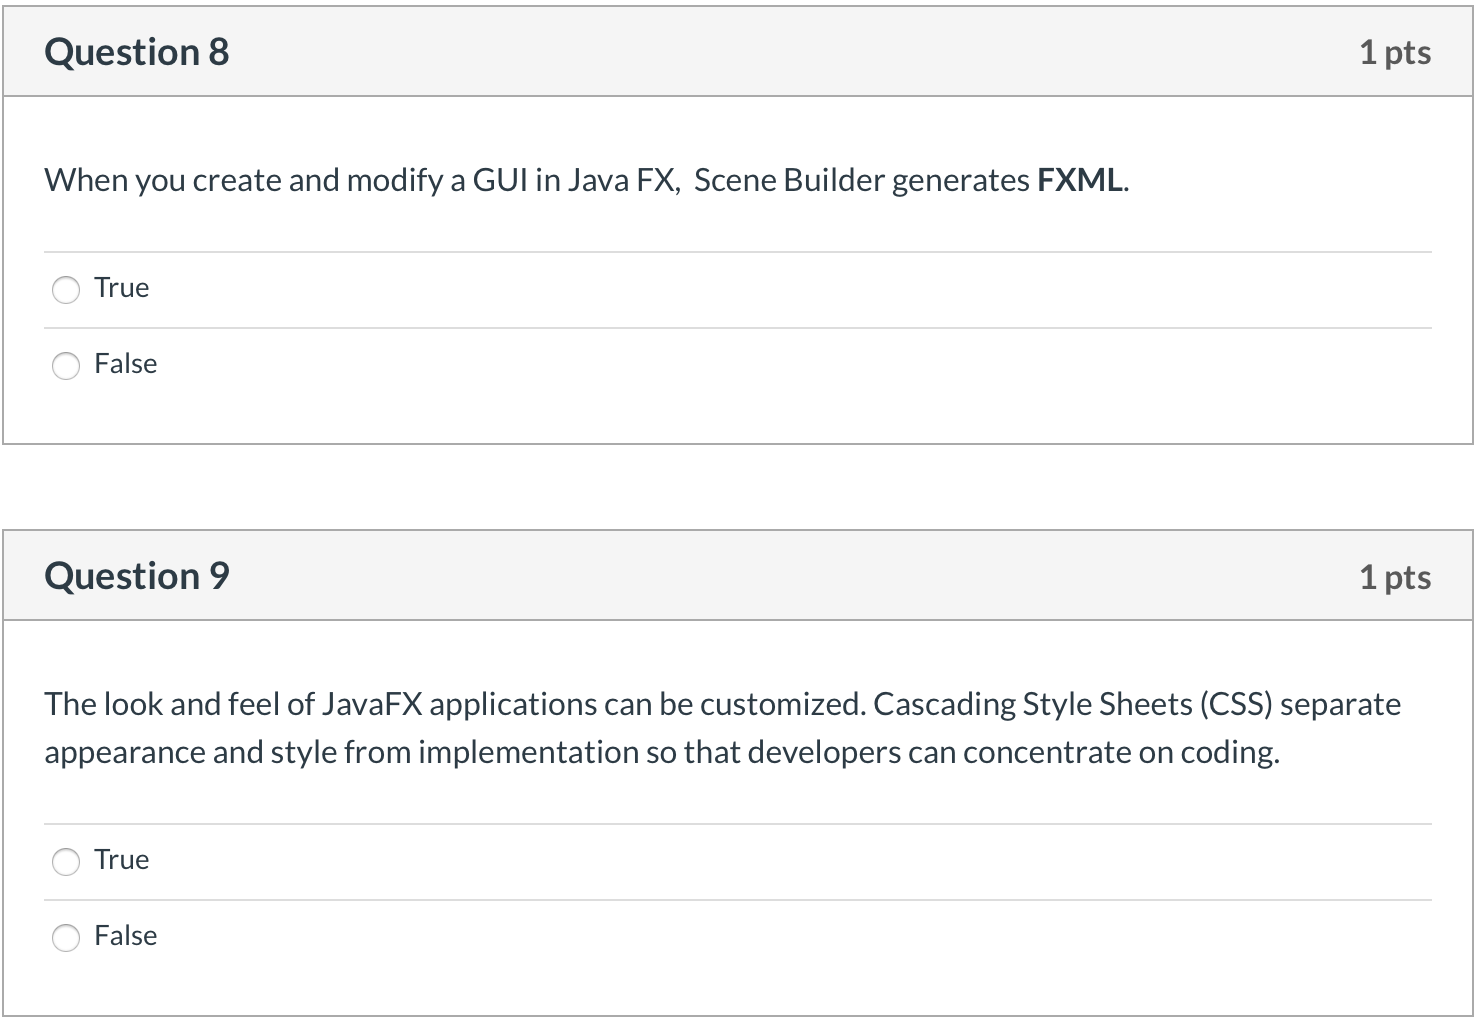Click the Question 8 answer area divider
Screen dimensions: 1476x1022
[738, 251]
